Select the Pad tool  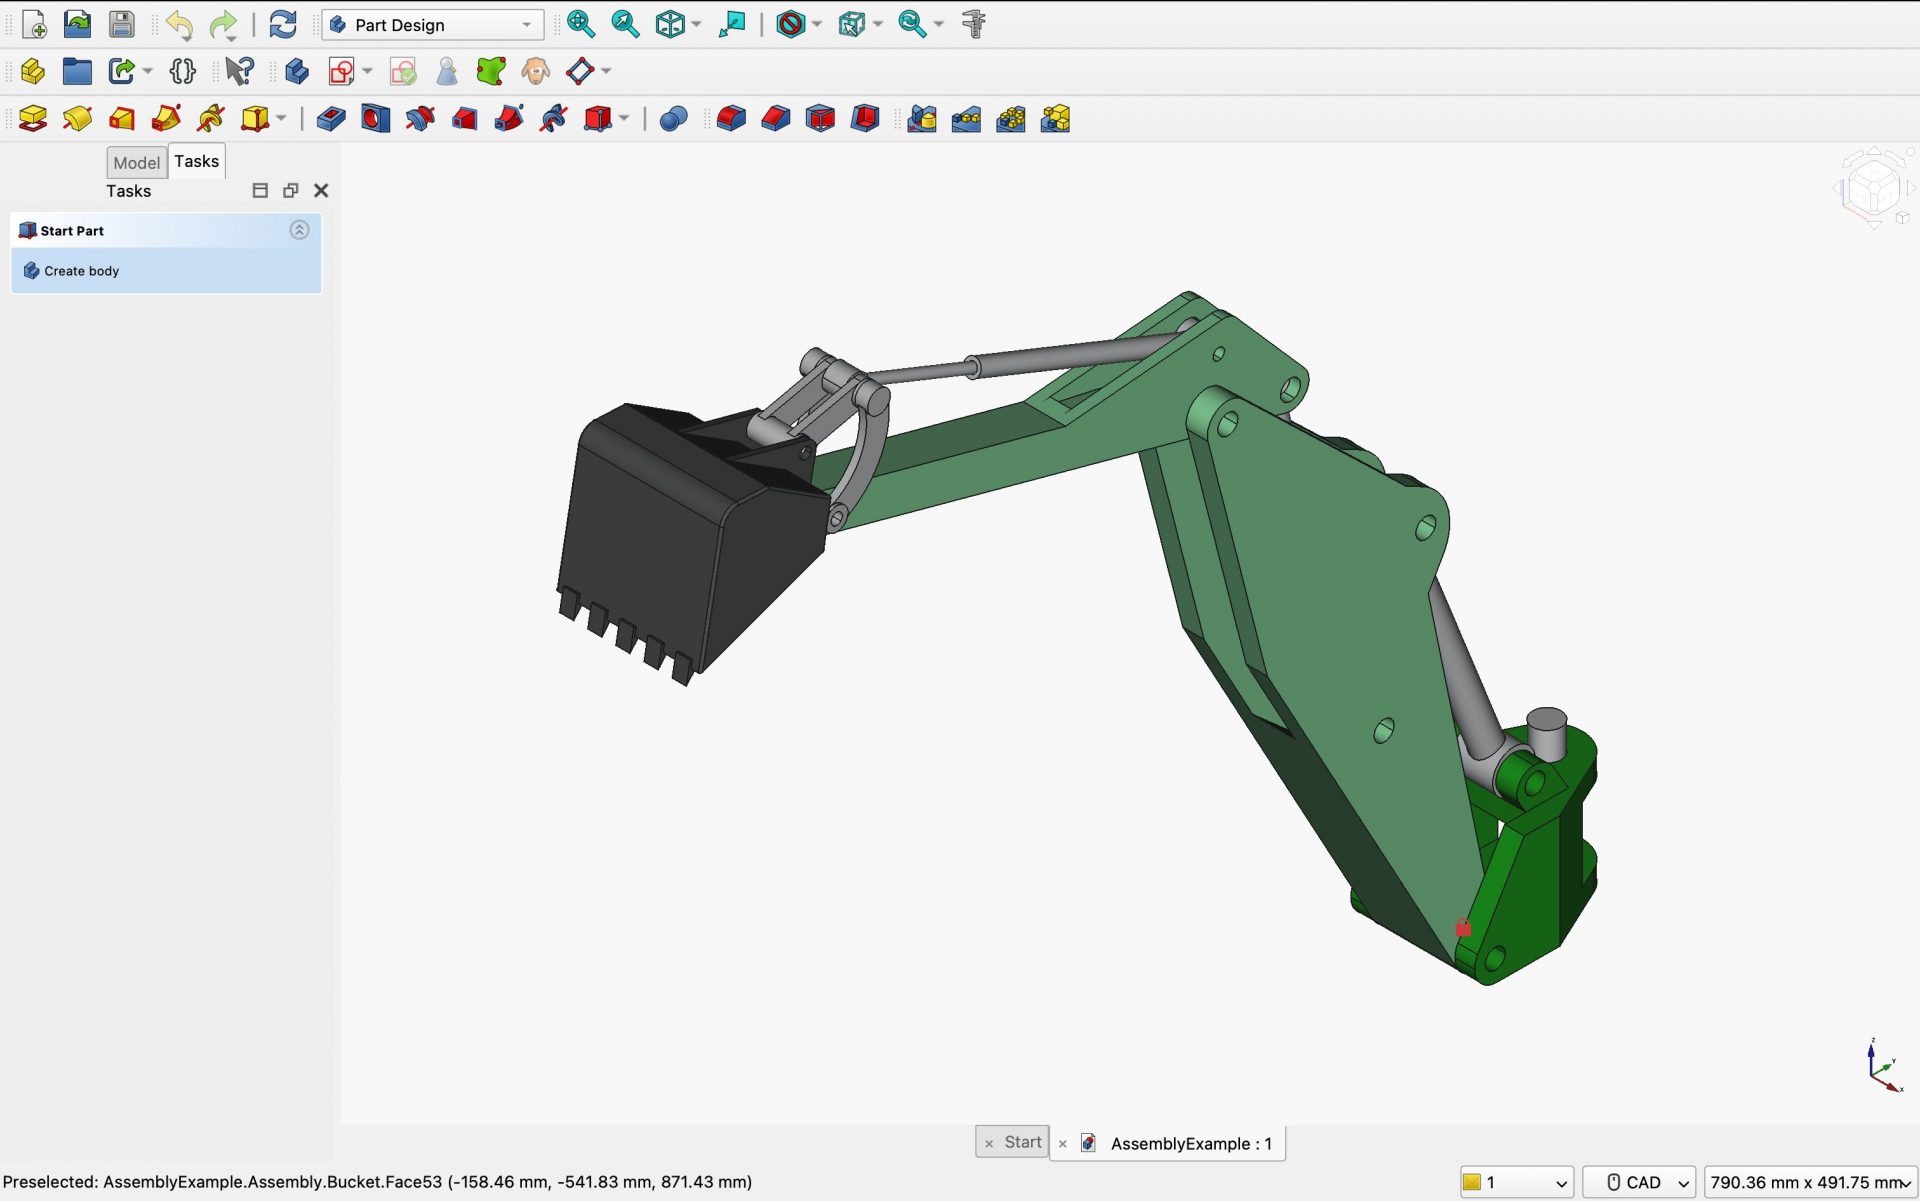(32, 118)
